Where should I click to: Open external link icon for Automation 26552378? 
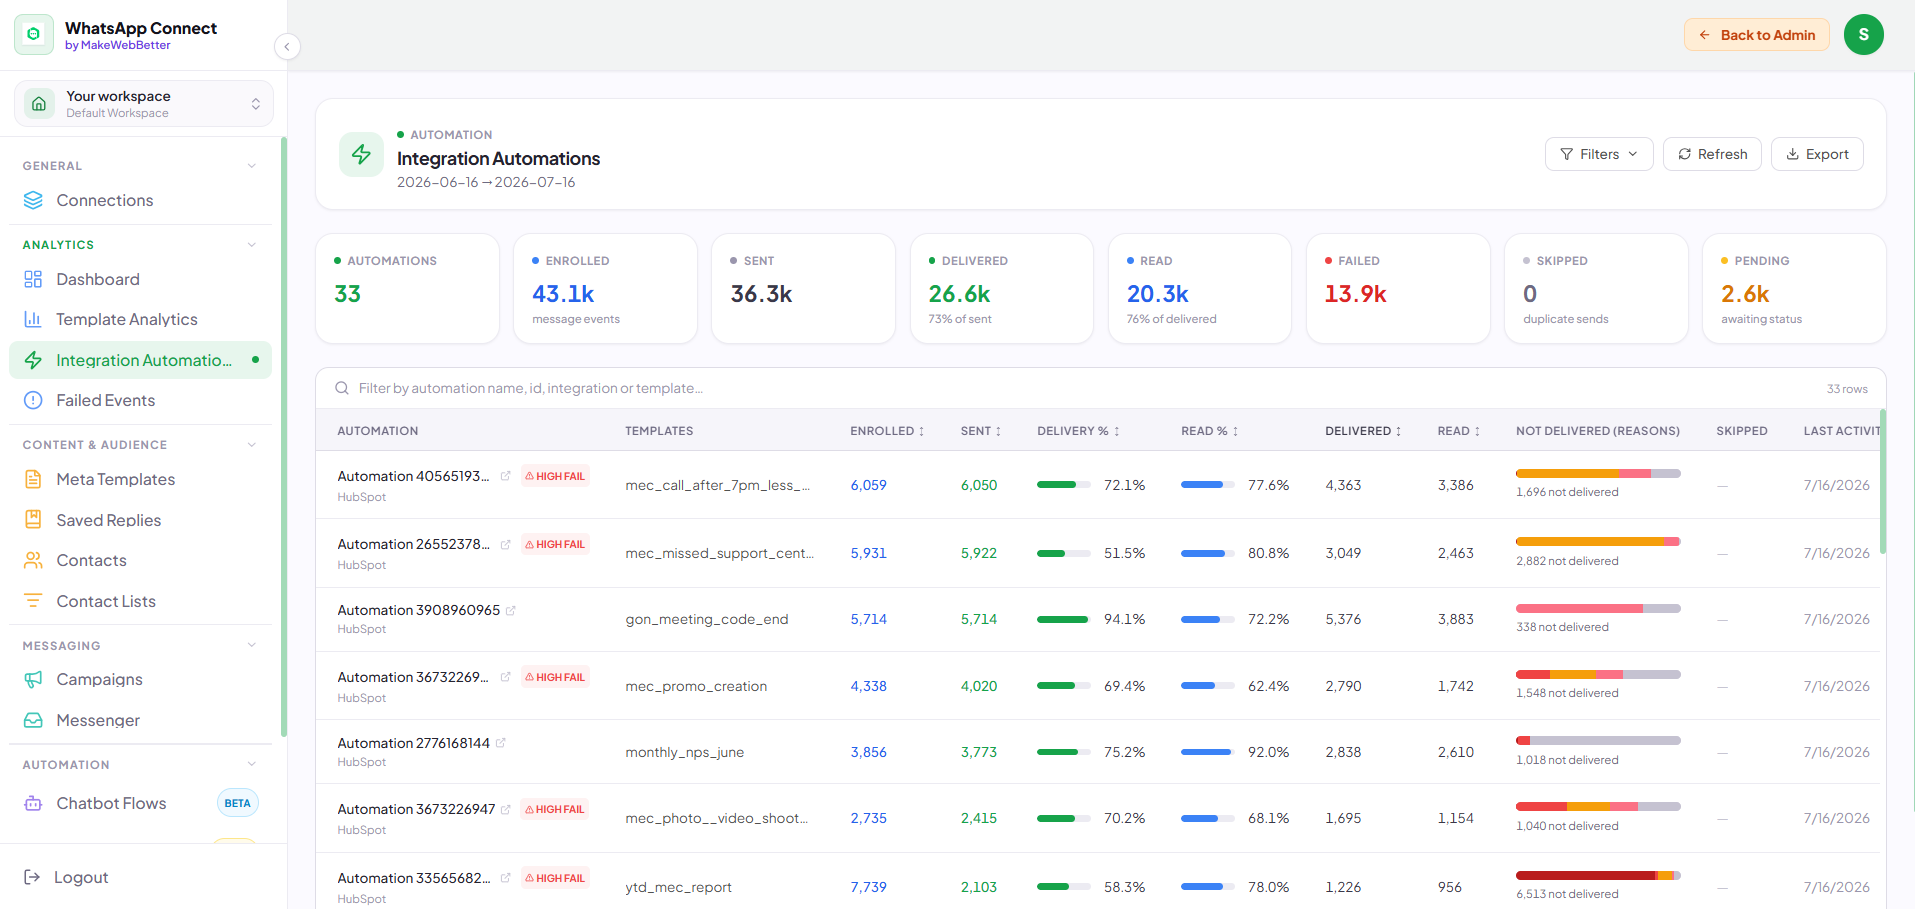point(506,544)
